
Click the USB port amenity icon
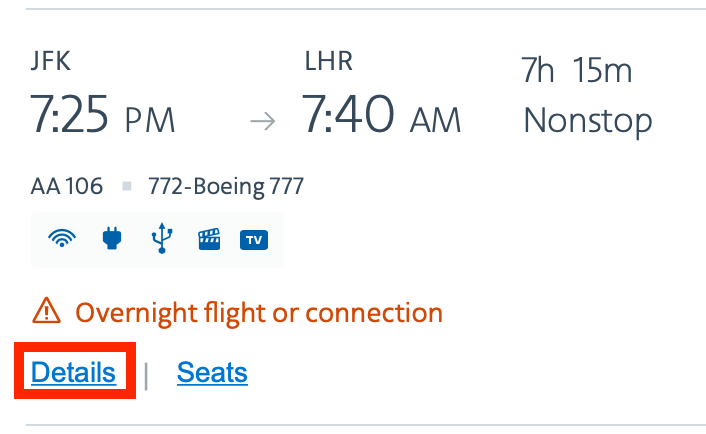click(159, 240)
